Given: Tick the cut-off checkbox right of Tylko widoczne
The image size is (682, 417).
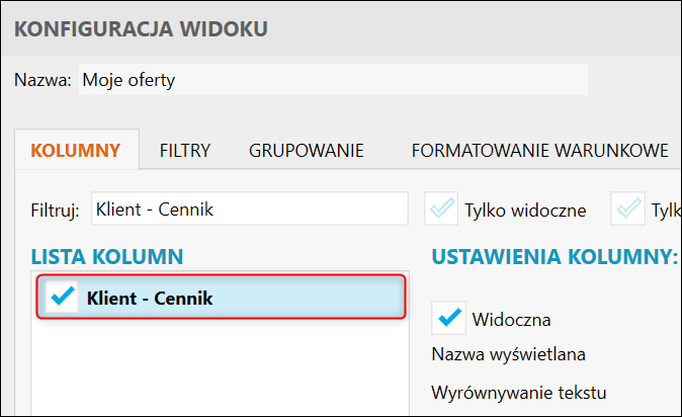Looking at the screenshot, I should 630,209.
